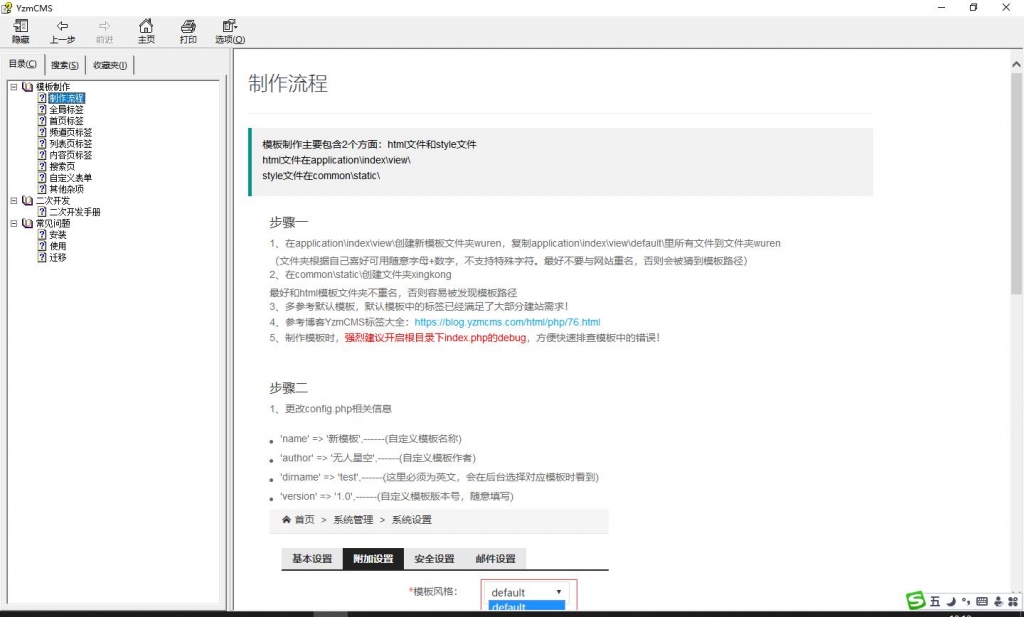Click the content pane vertical scrollbar thumb
This screenshot has height=617, width=1024.
tap(1016, 183)
